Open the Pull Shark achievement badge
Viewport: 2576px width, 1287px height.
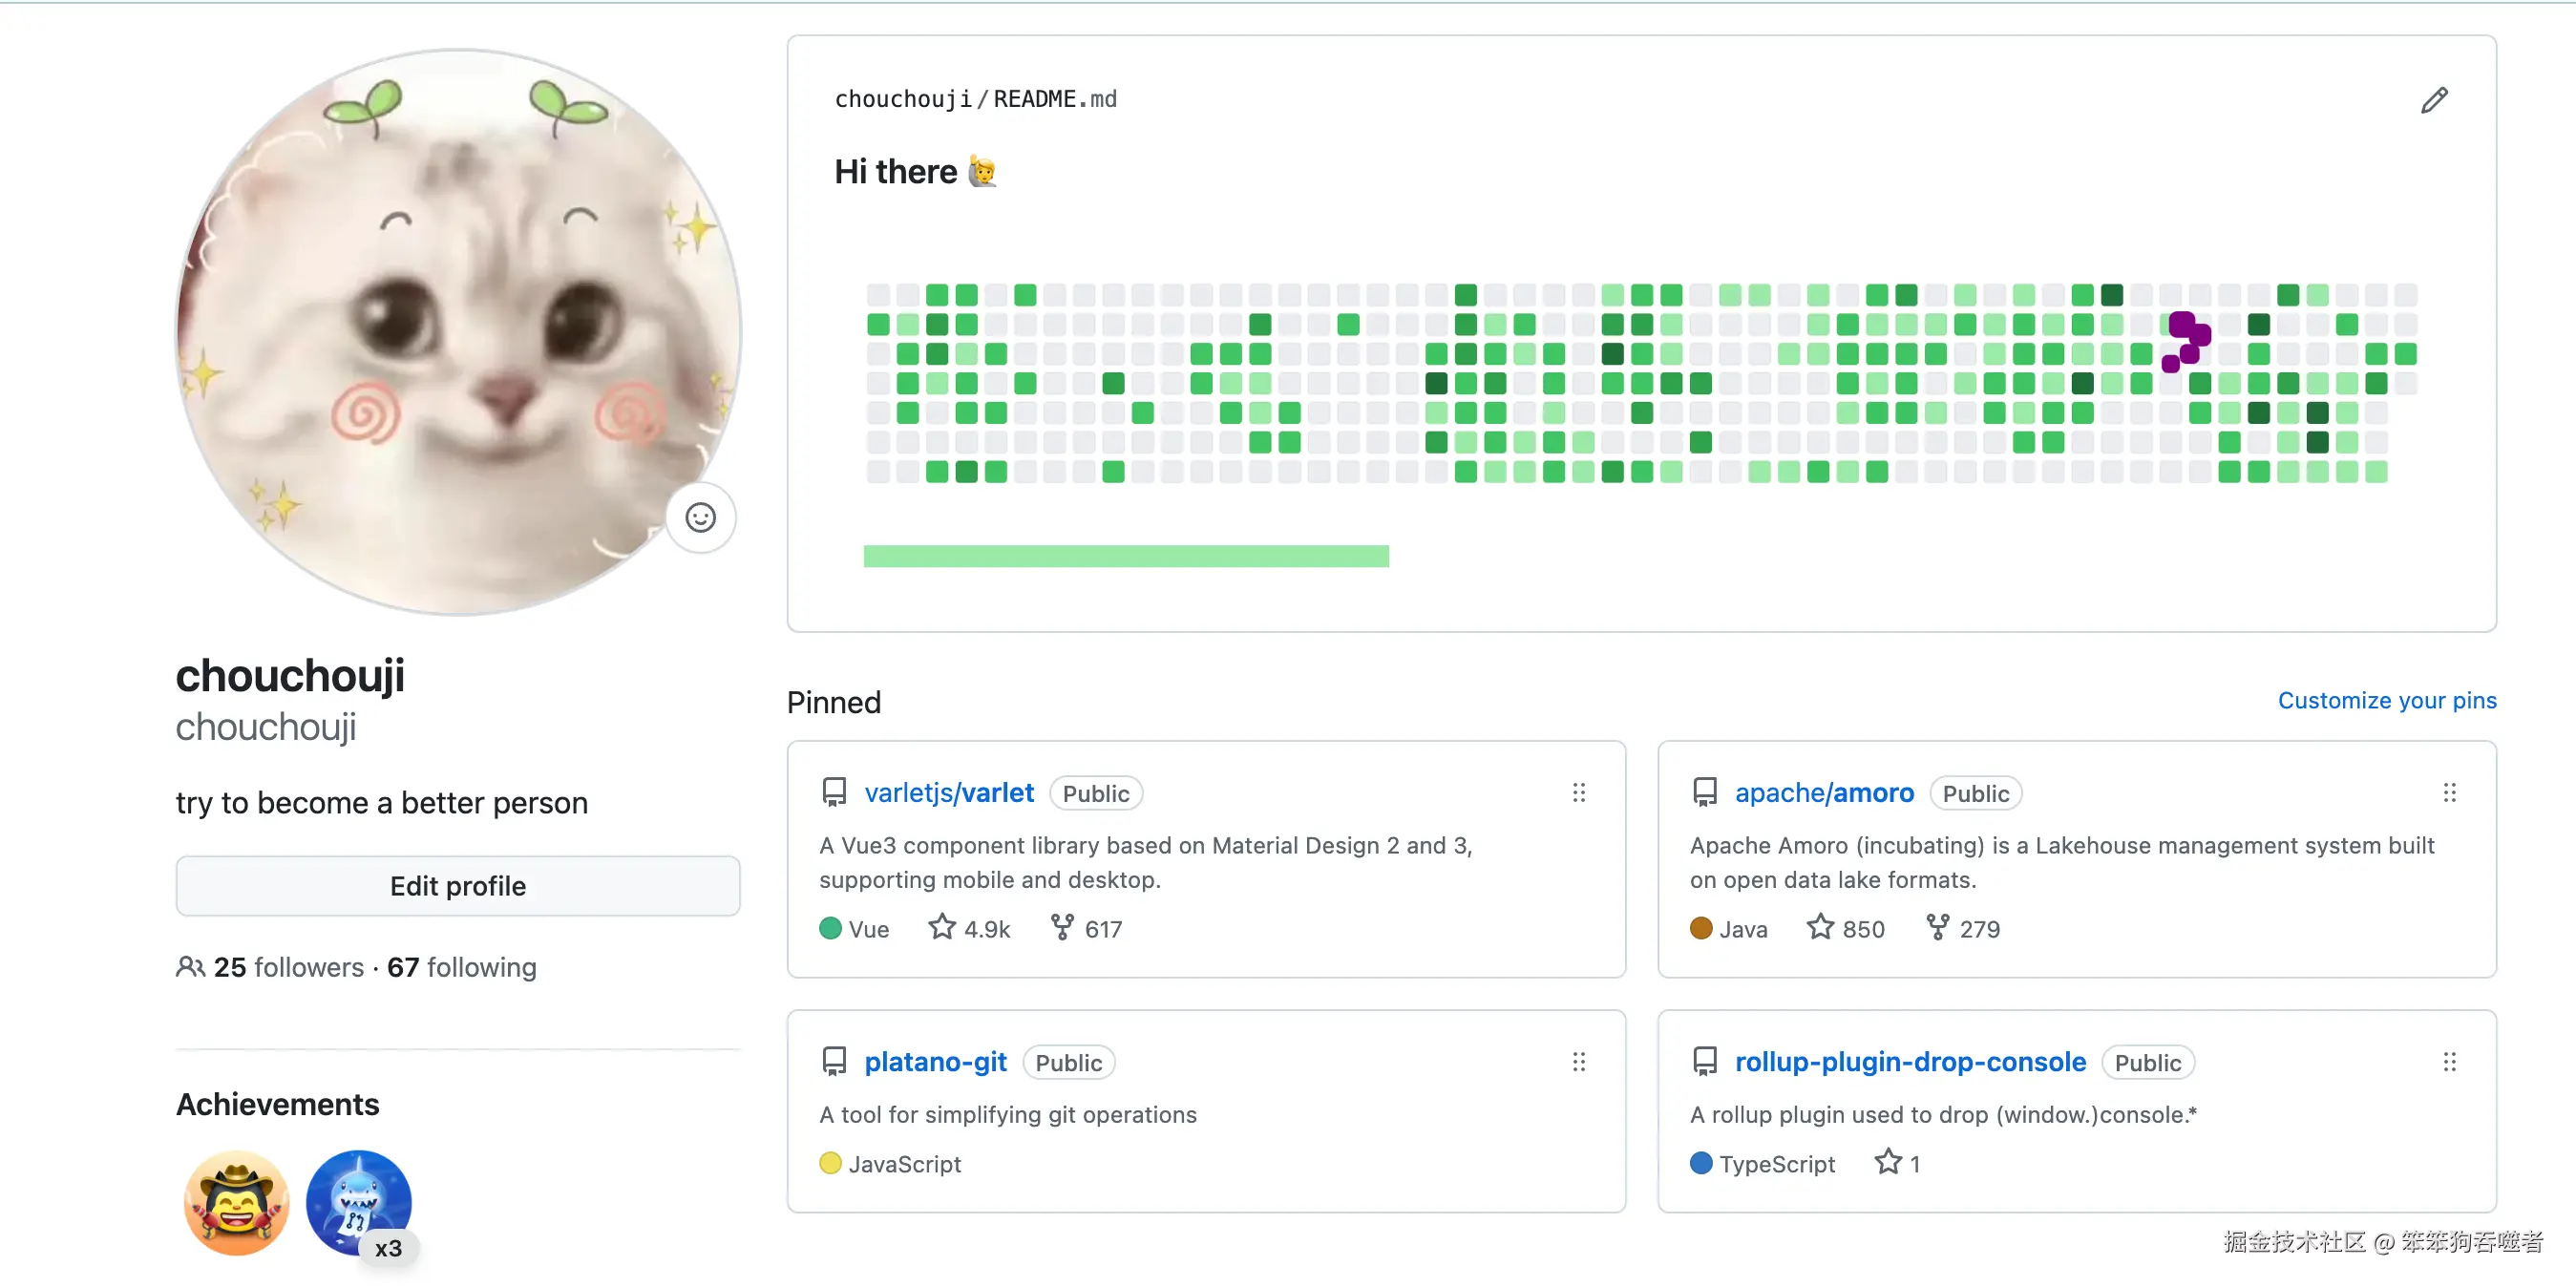[x=358, y=1203]
